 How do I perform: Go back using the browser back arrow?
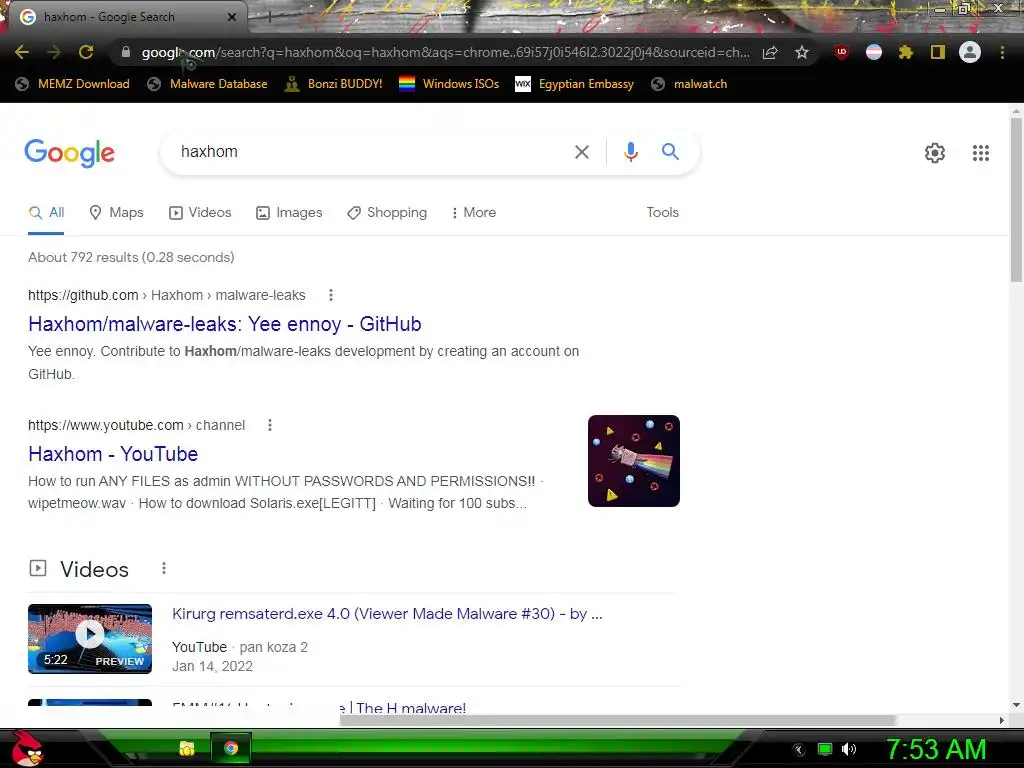(x=22, y=52)
